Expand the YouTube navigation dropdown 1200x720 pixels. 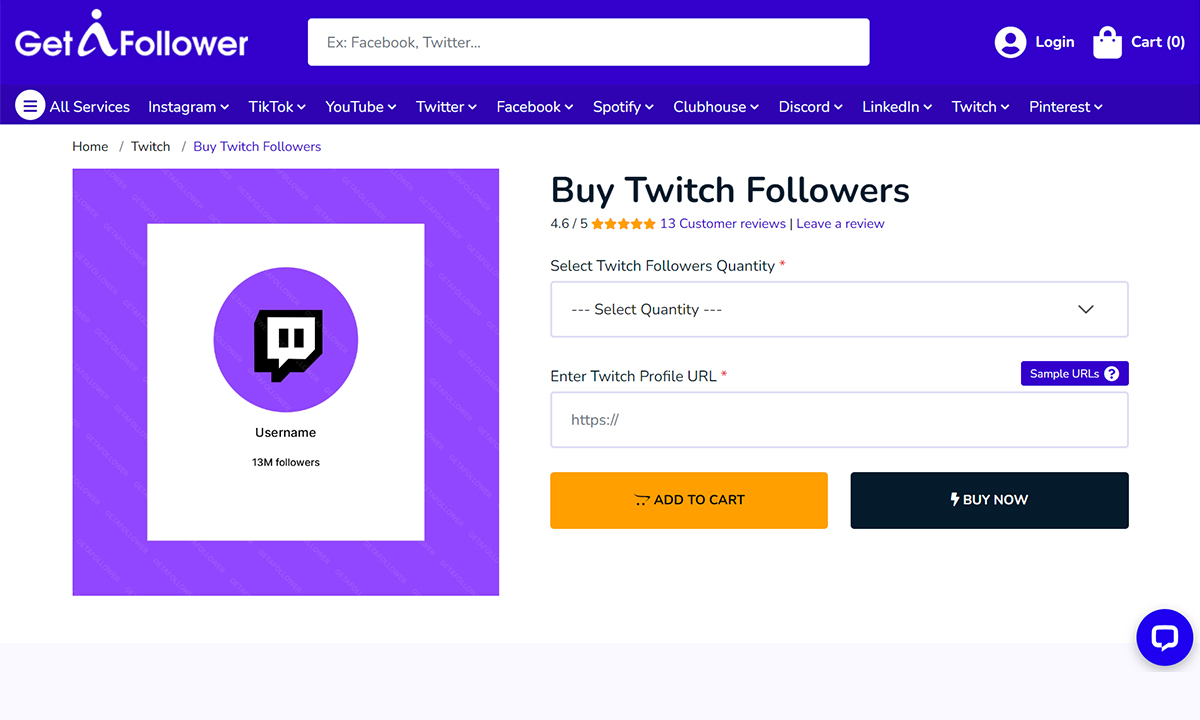coord(360,106)
